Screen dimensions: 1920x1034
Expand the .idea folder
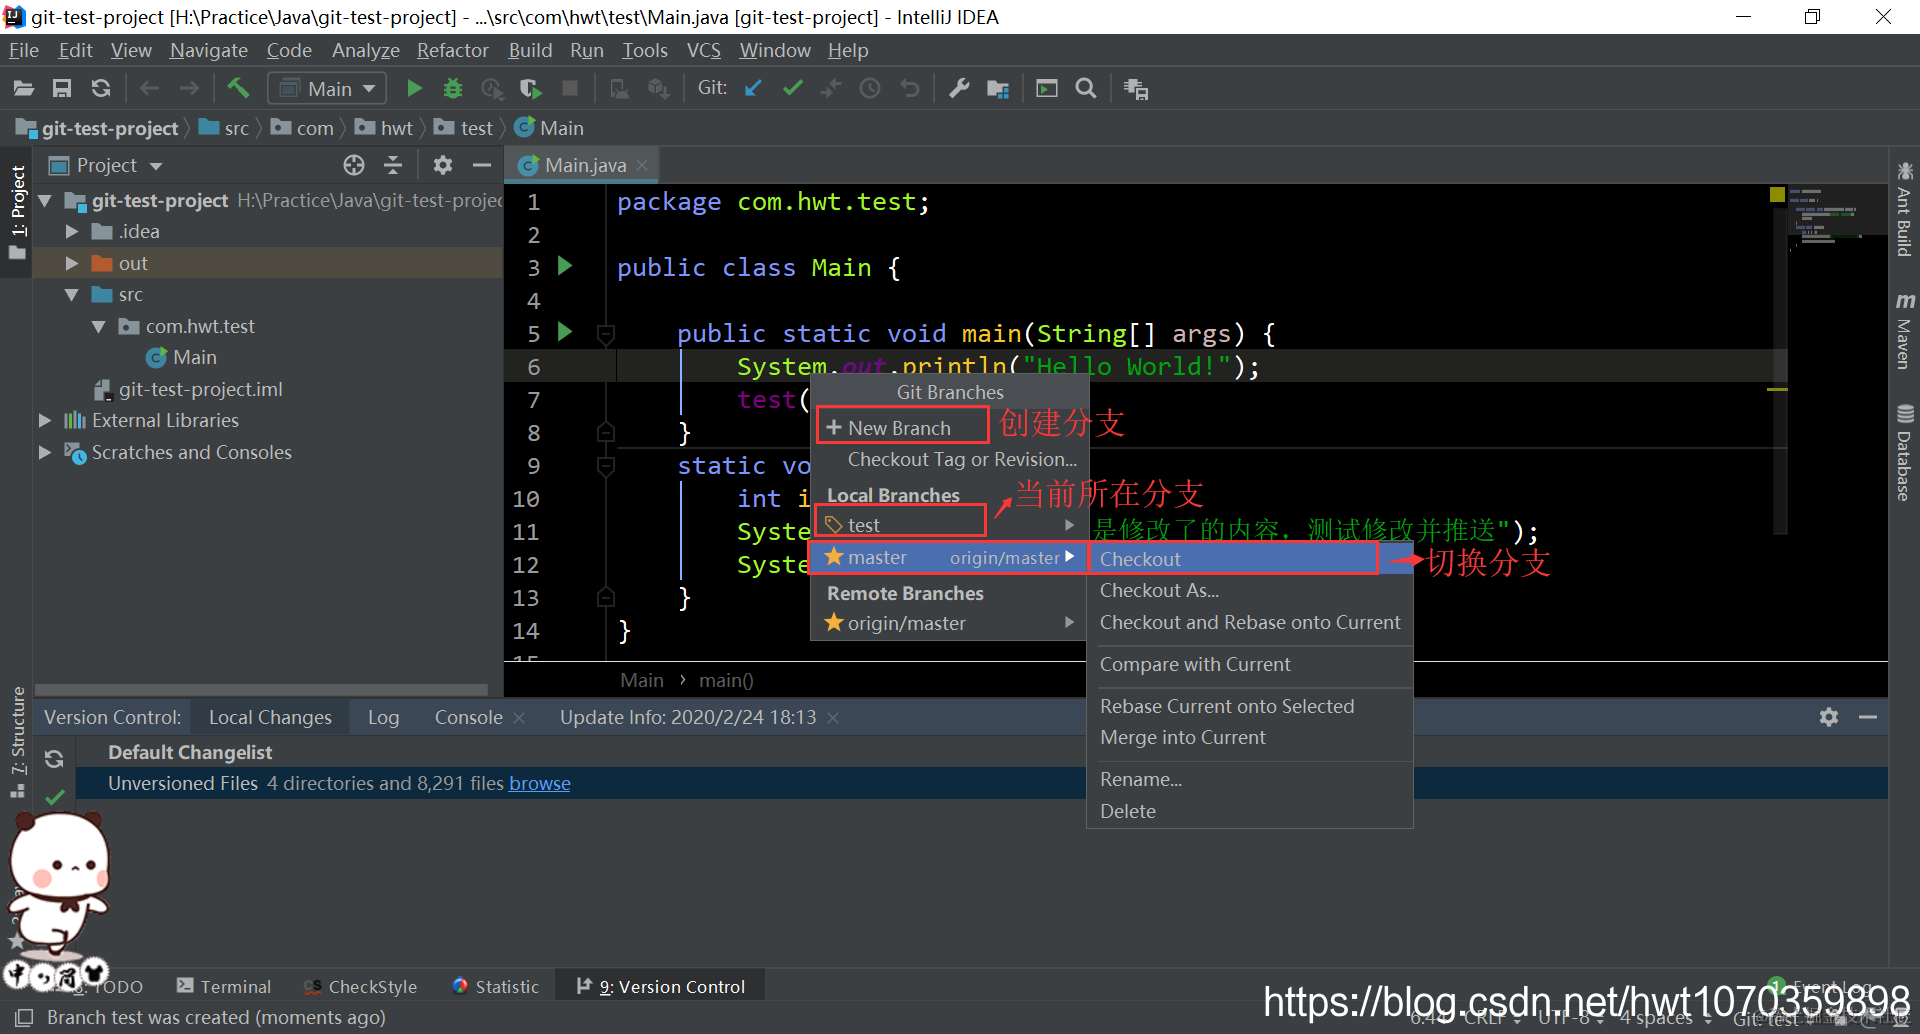coord(72,232)
